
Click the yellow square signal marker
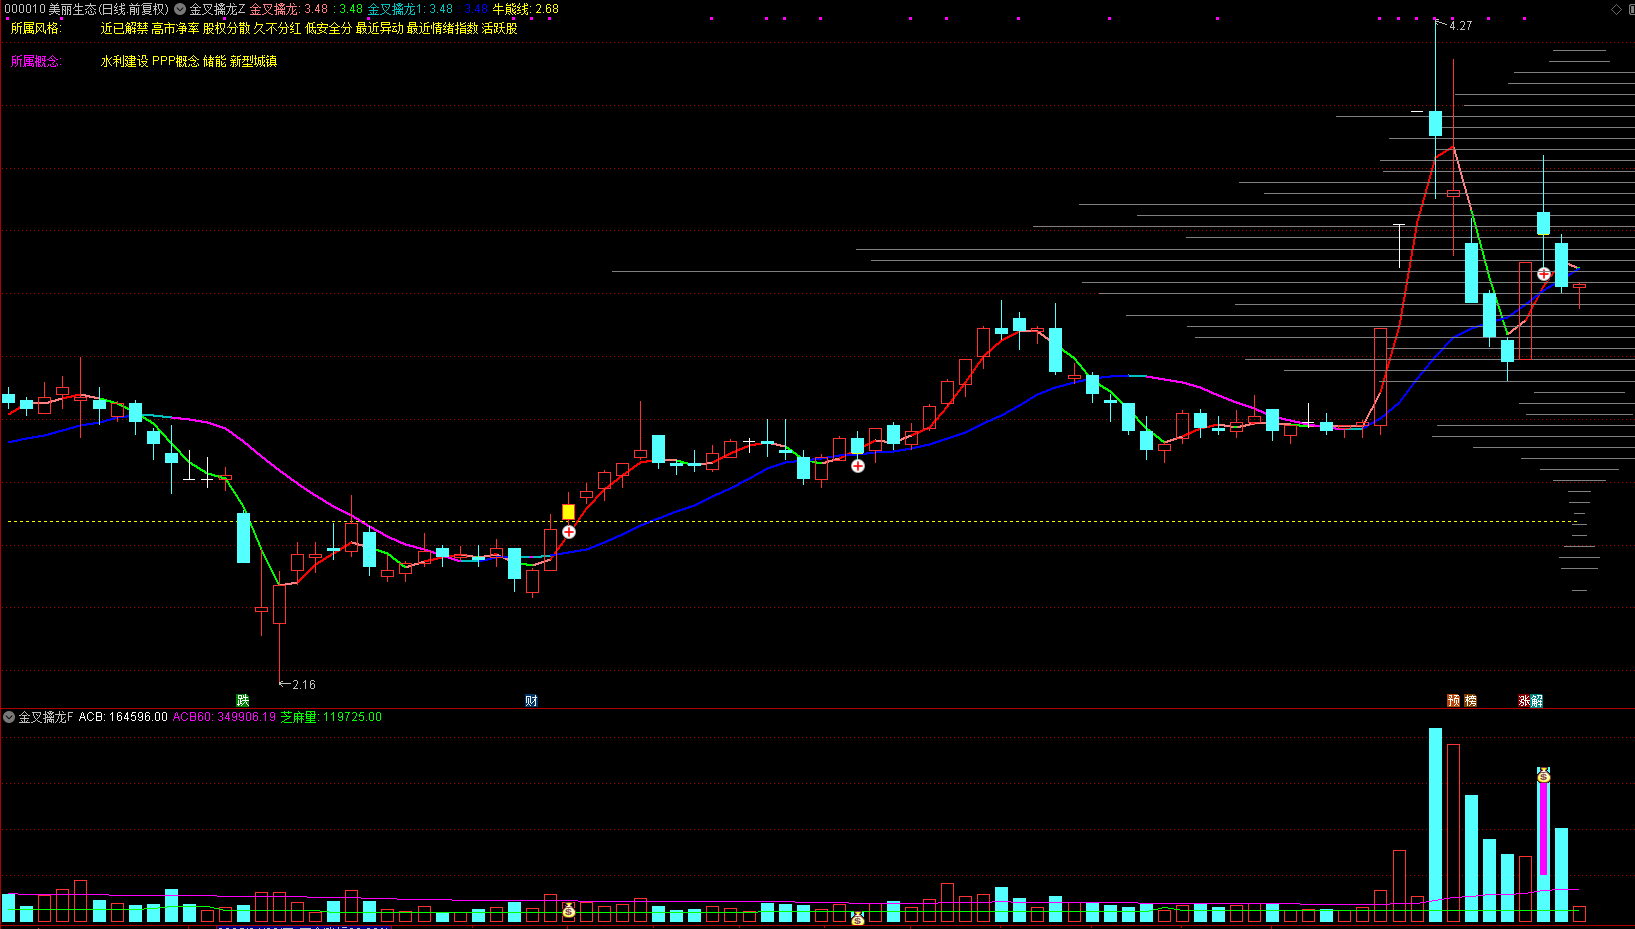tap(568, 512)
